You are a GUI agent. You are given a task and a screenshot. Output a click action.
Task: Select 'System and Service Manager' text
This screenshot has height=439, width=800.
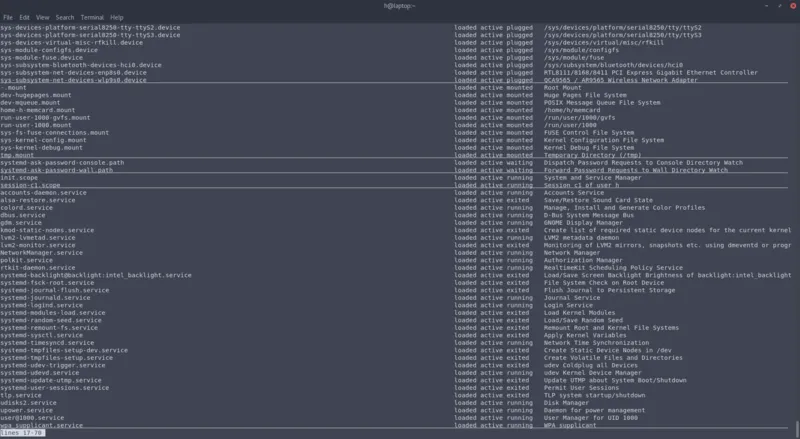(x=593, y=178)
